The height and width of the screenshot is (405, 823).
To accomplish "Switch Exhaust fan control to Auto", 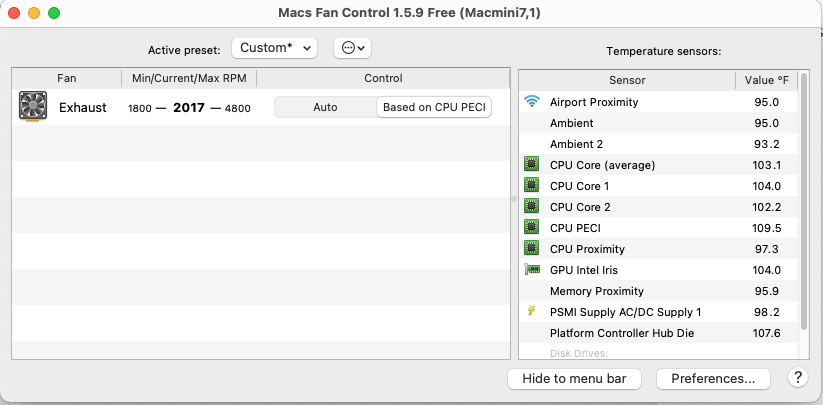I will (325, 108).
